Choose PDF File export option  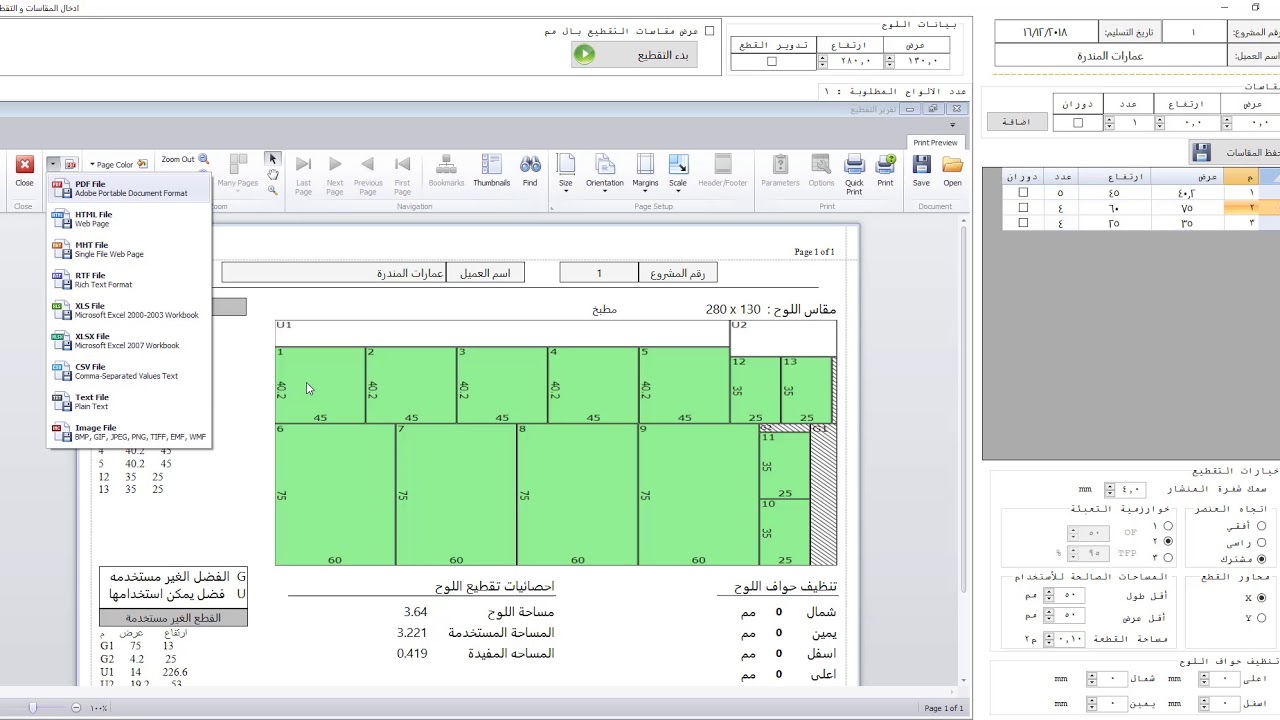(x=130, y=188)
